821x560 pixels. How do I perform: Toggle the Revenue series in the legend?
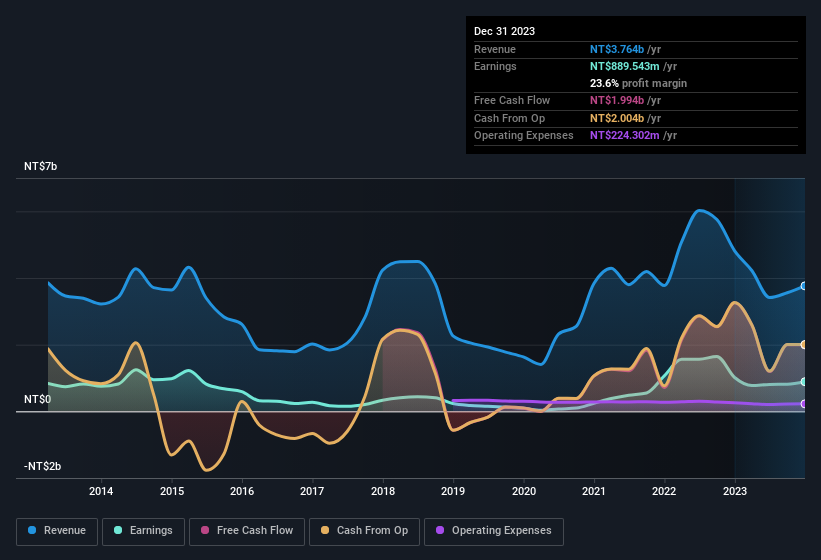pos(57,530)
